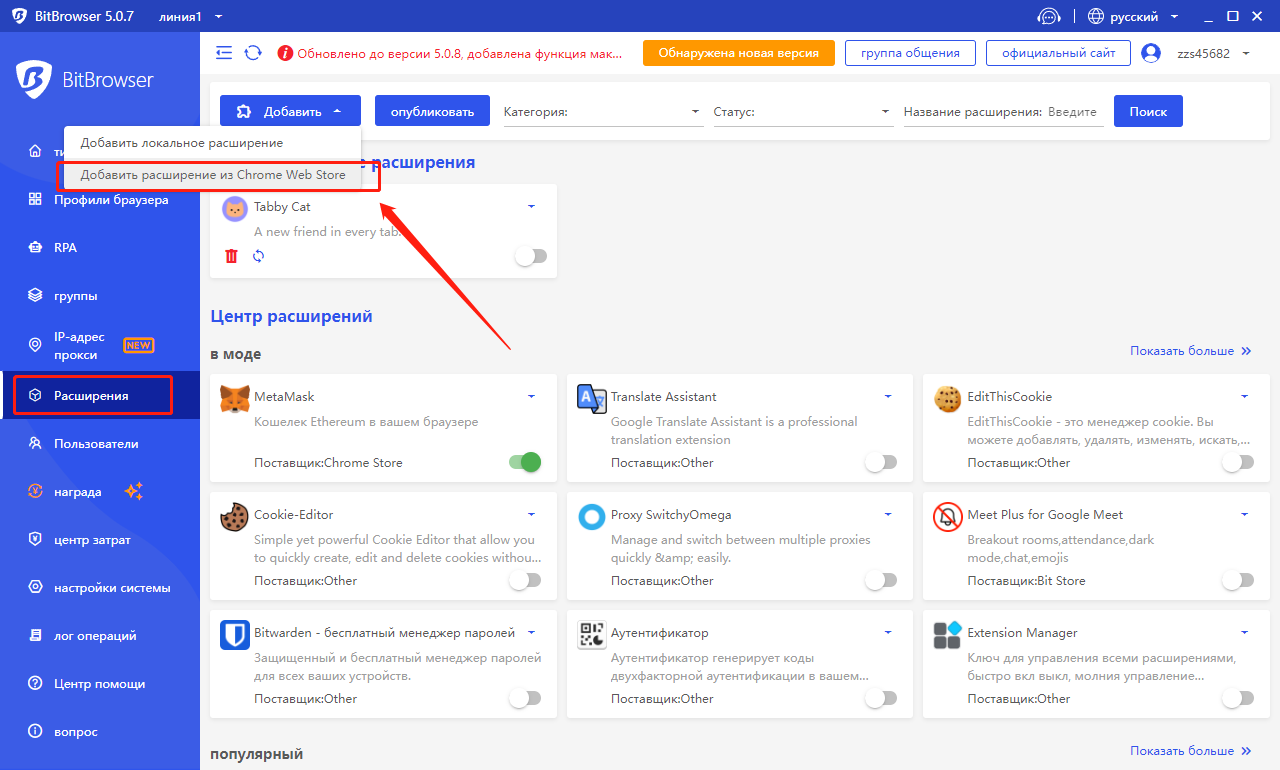Click the Поиск button

(1148, 111)
